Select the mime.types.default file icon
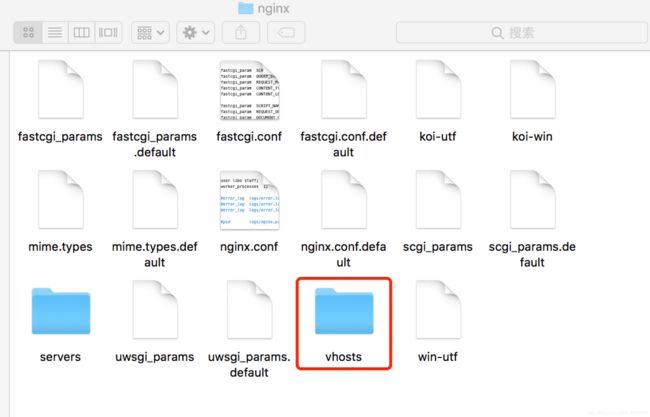This screenshot has width=650, height=417. click(155, 200)
